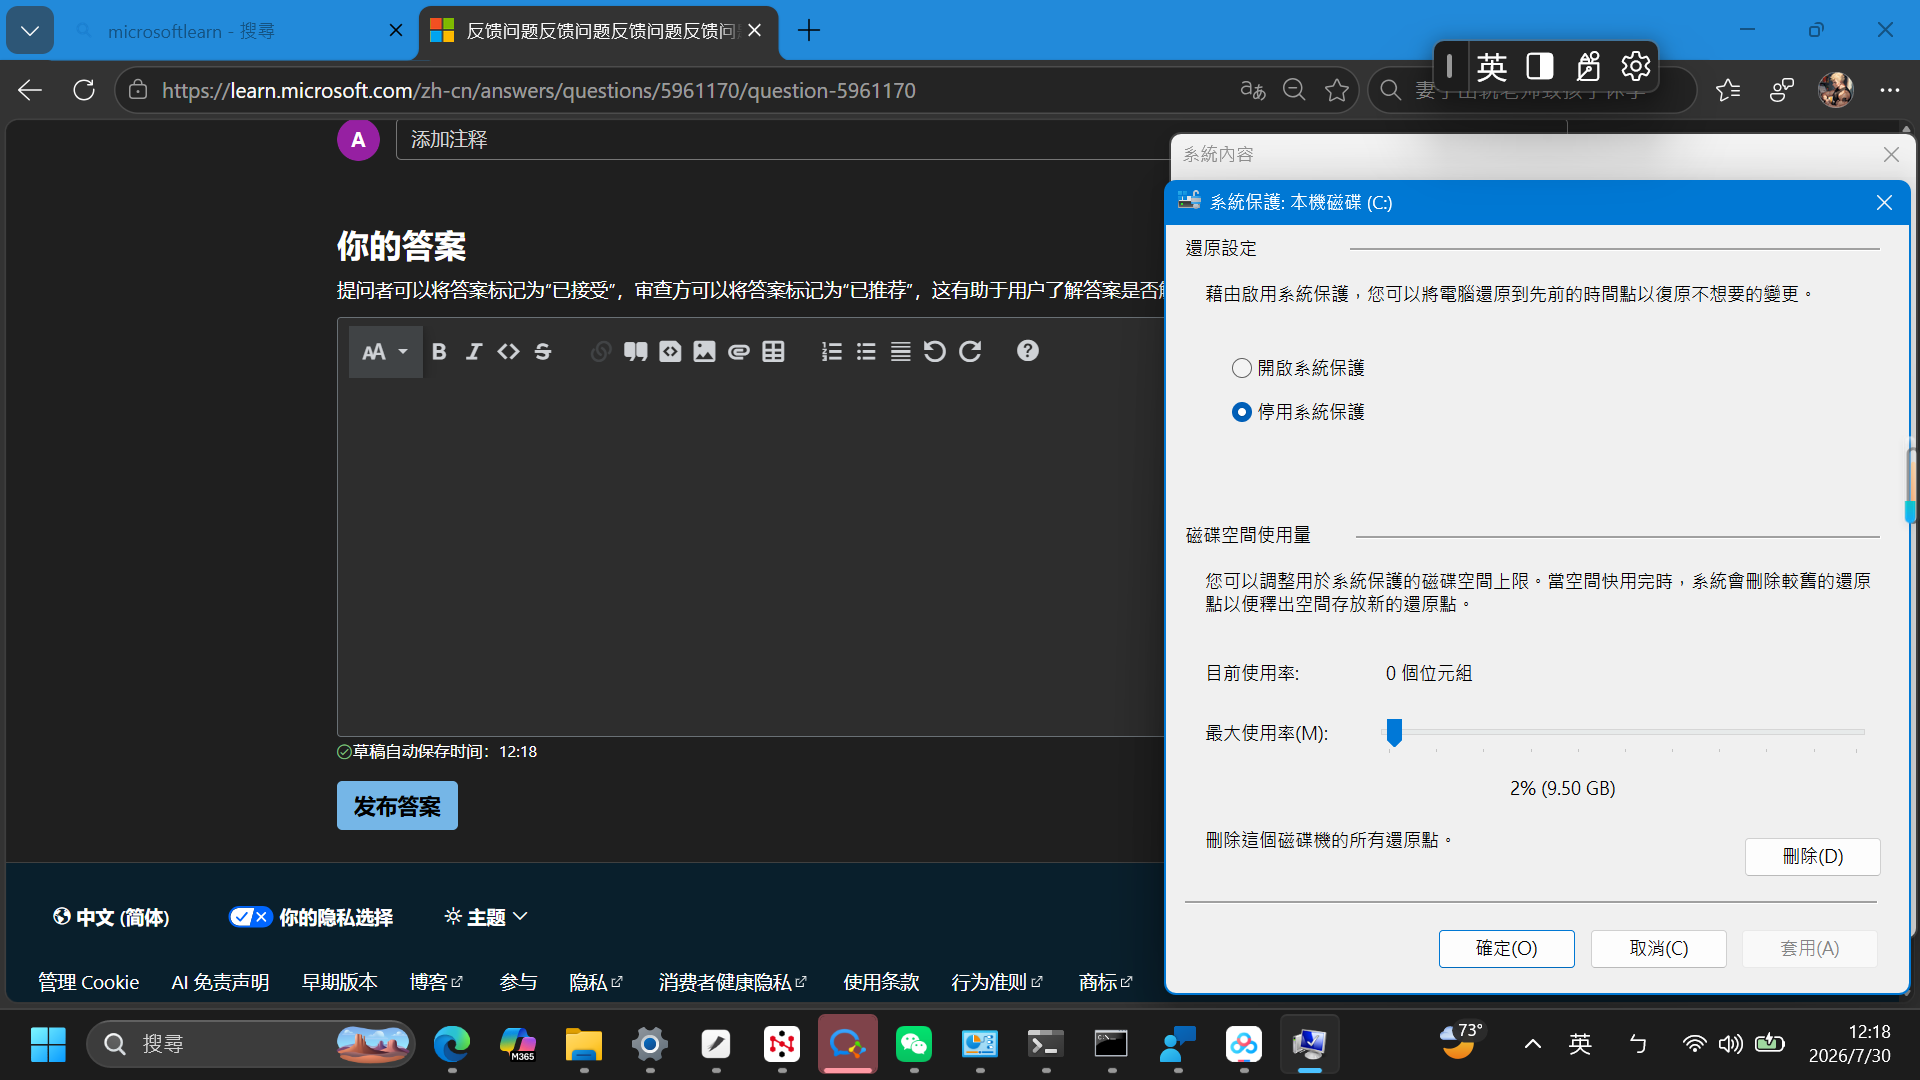Open File Explorer from the taskbar

(583, 1044)
